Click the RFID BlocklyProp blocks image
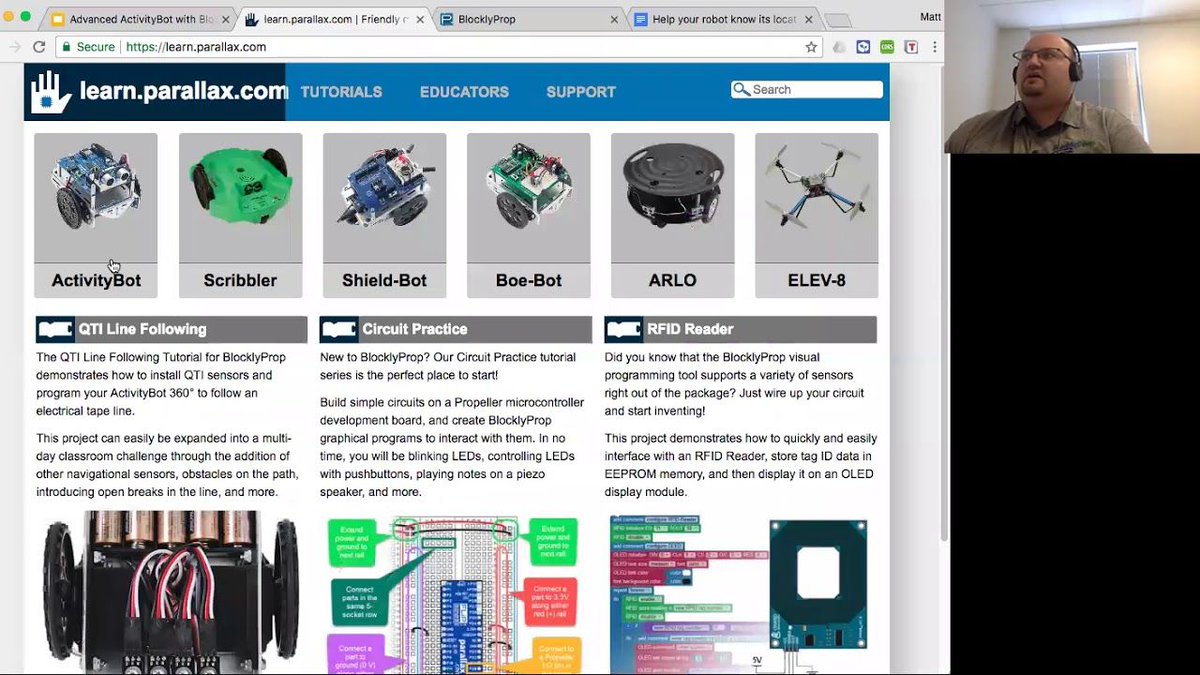This screenshot has height=675, width=1200. tap(738, 595)
